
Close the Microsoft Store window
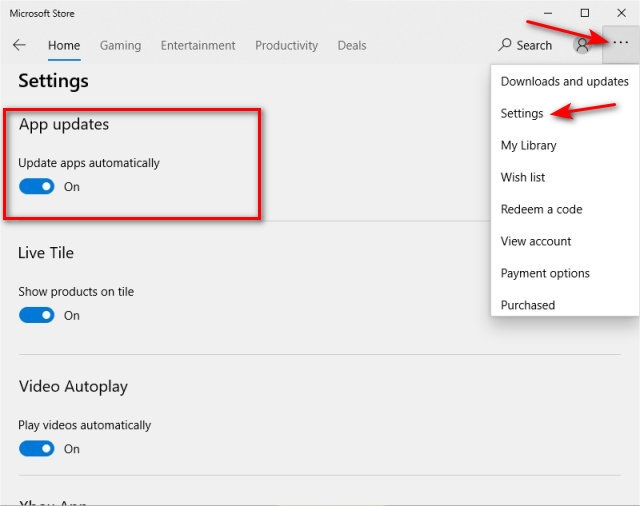coord(621,13)
